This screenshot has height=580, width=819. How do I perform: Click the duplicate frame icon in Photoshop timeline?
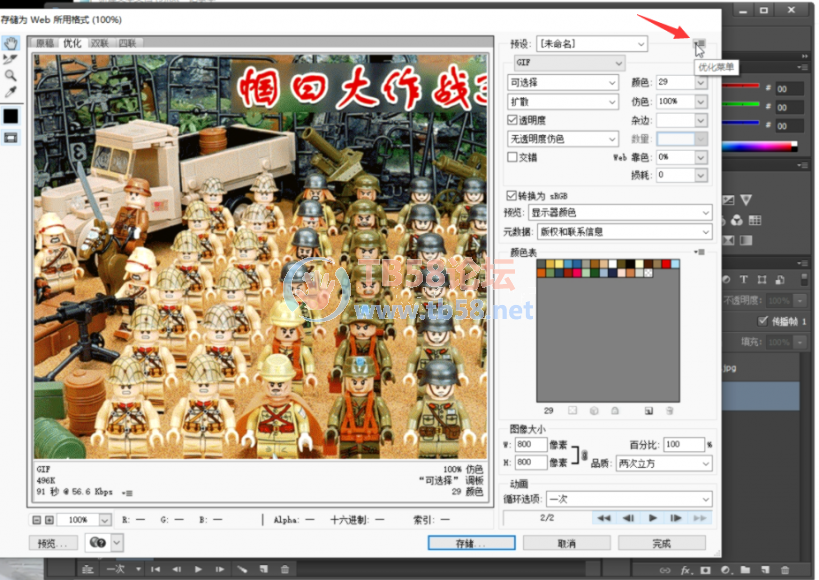(x=264, y=569)
